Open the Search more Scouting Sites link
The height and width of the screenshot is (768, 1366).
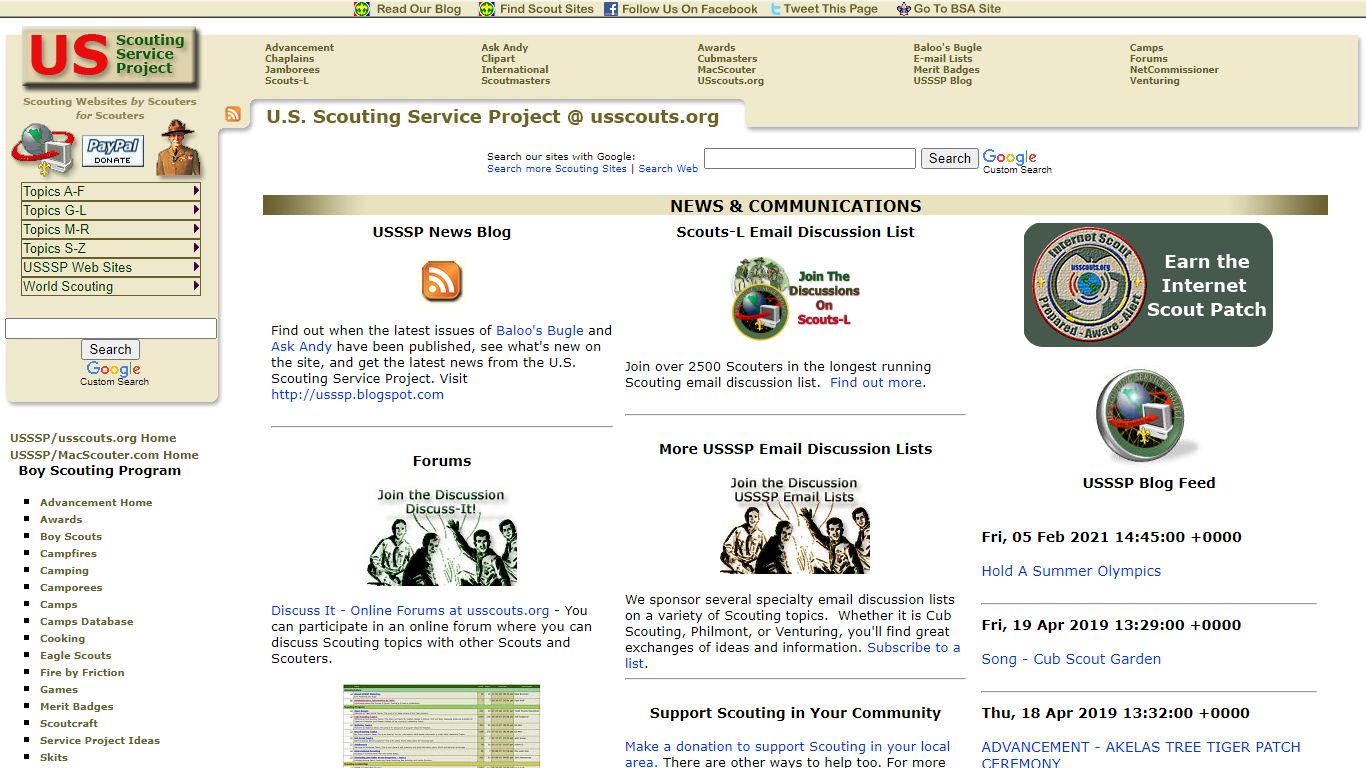(557, 169)
